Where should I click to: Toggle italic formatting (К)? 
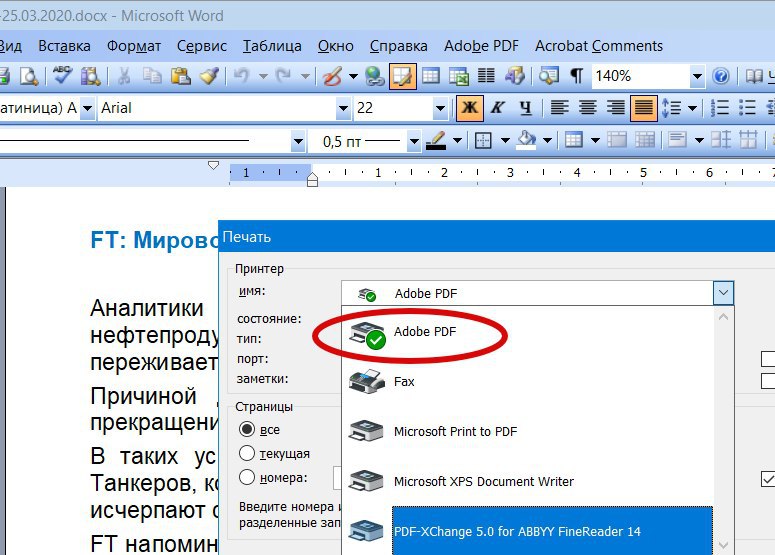(x=498, y=108)
